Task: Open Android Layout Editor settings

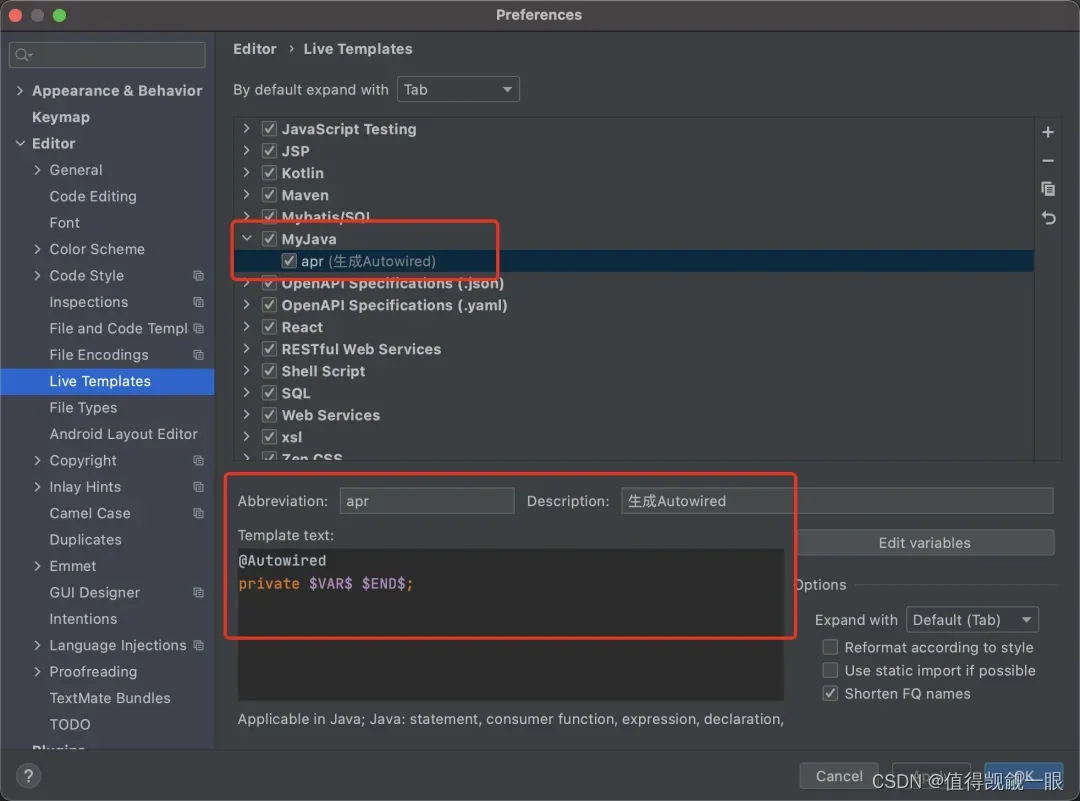Action: [123, 434]
